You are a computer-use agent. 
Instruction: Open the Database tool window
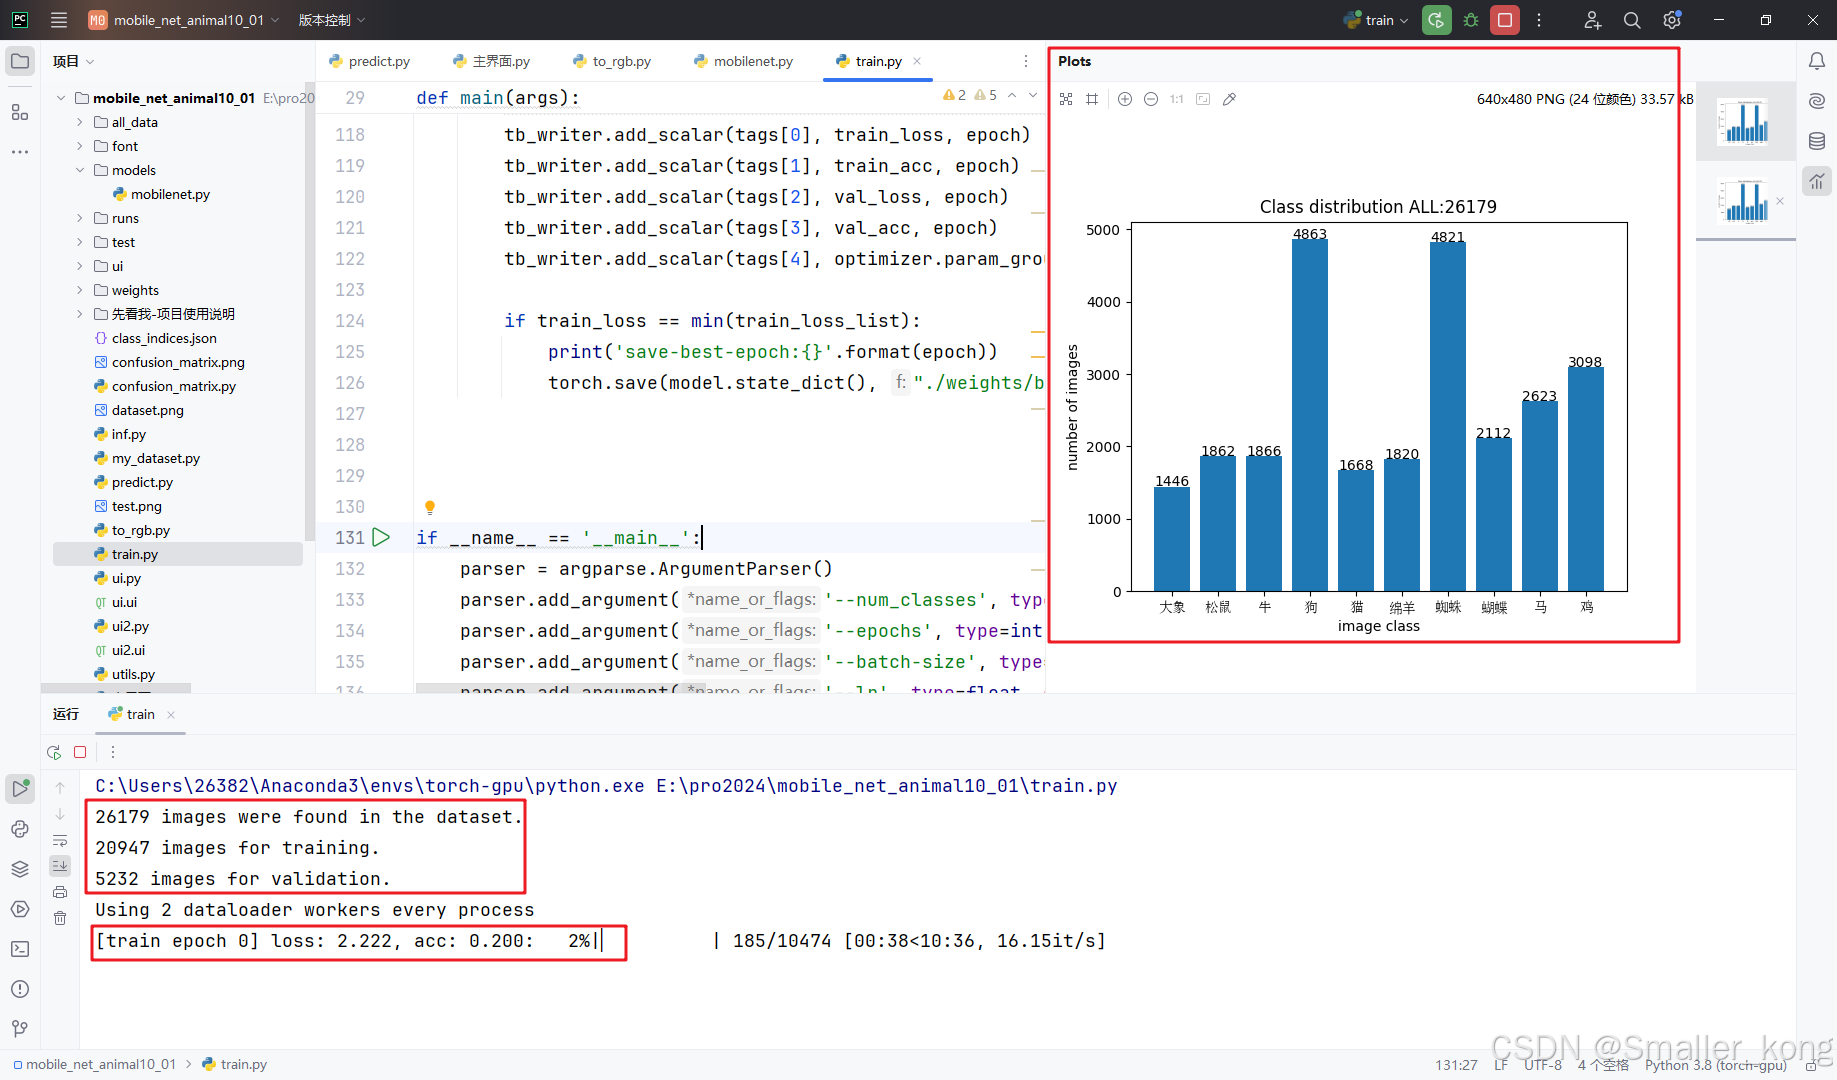click(x=1817, y=141)
